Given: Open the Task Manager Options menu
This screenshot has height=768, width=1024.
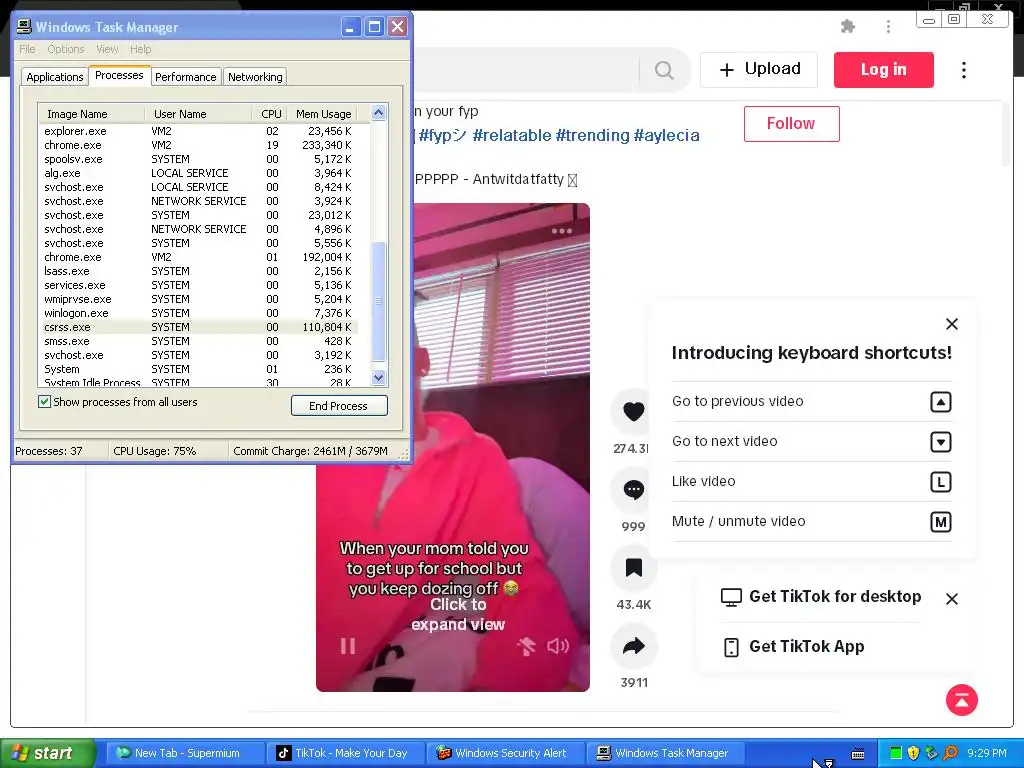Looking at the screenshot, I should click(66, 49).
